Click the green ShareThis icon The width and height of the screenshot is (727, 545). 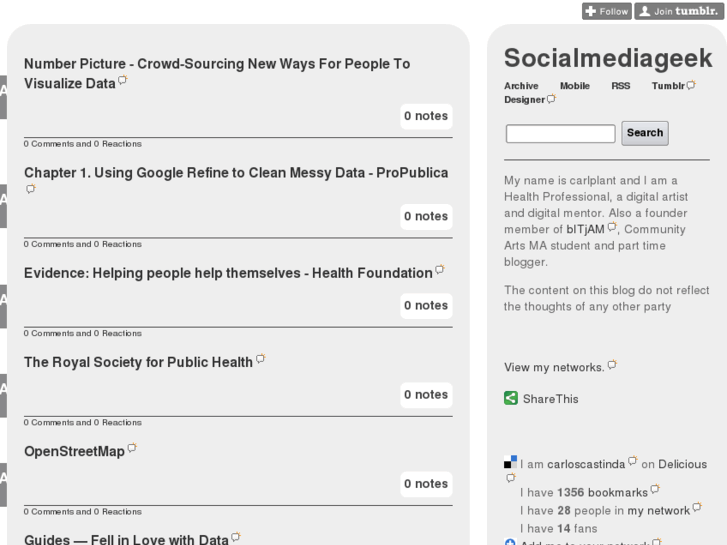click(511, 398)
